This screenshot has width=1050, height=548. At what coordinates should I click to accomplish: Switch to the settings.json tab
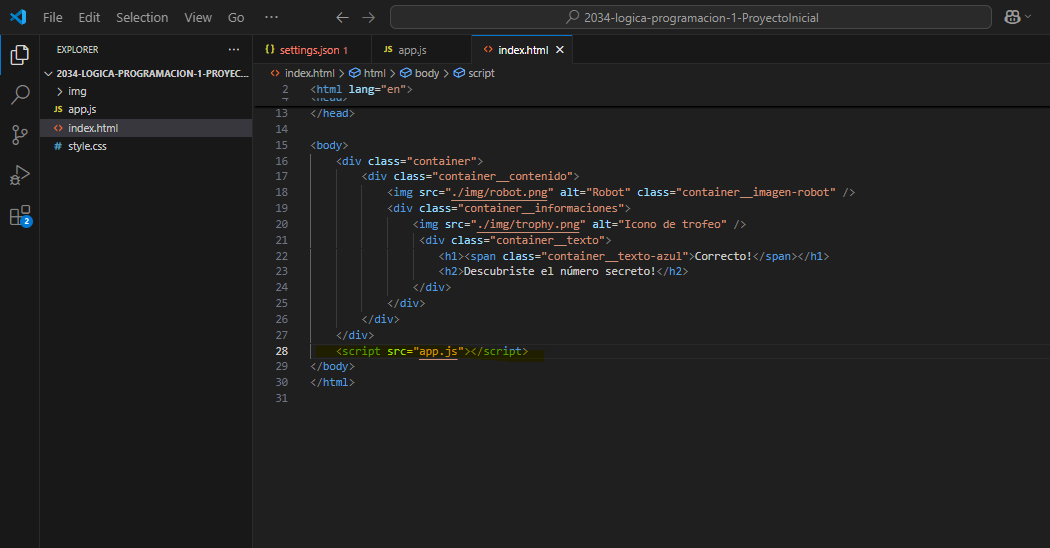coord(312,50)
